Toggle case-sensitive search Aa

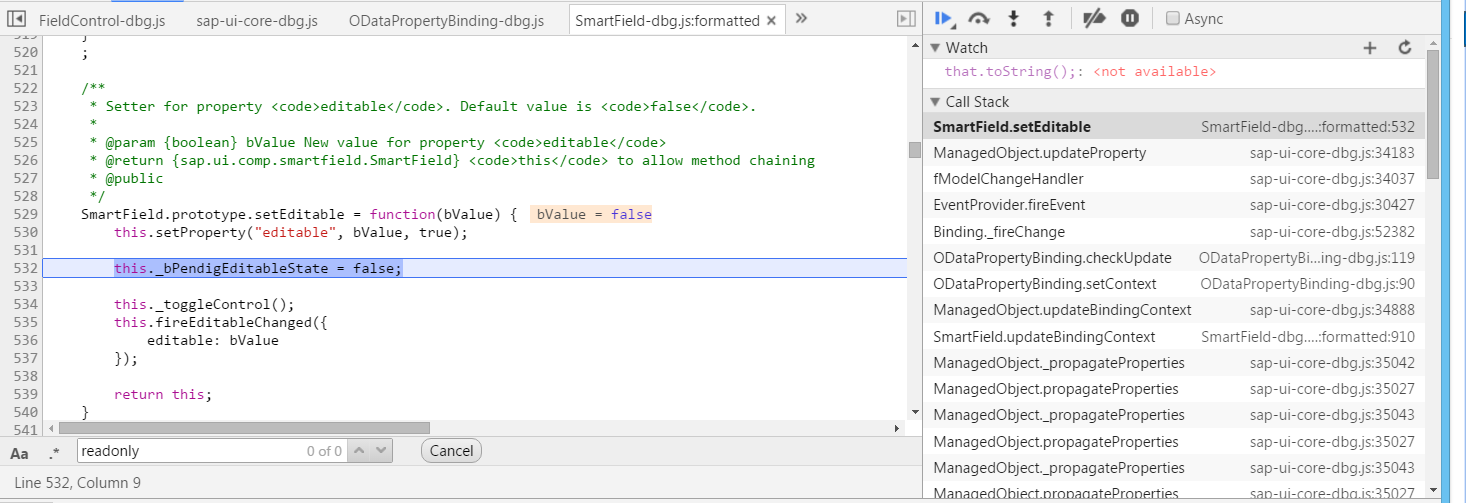(x=19, y=453)
